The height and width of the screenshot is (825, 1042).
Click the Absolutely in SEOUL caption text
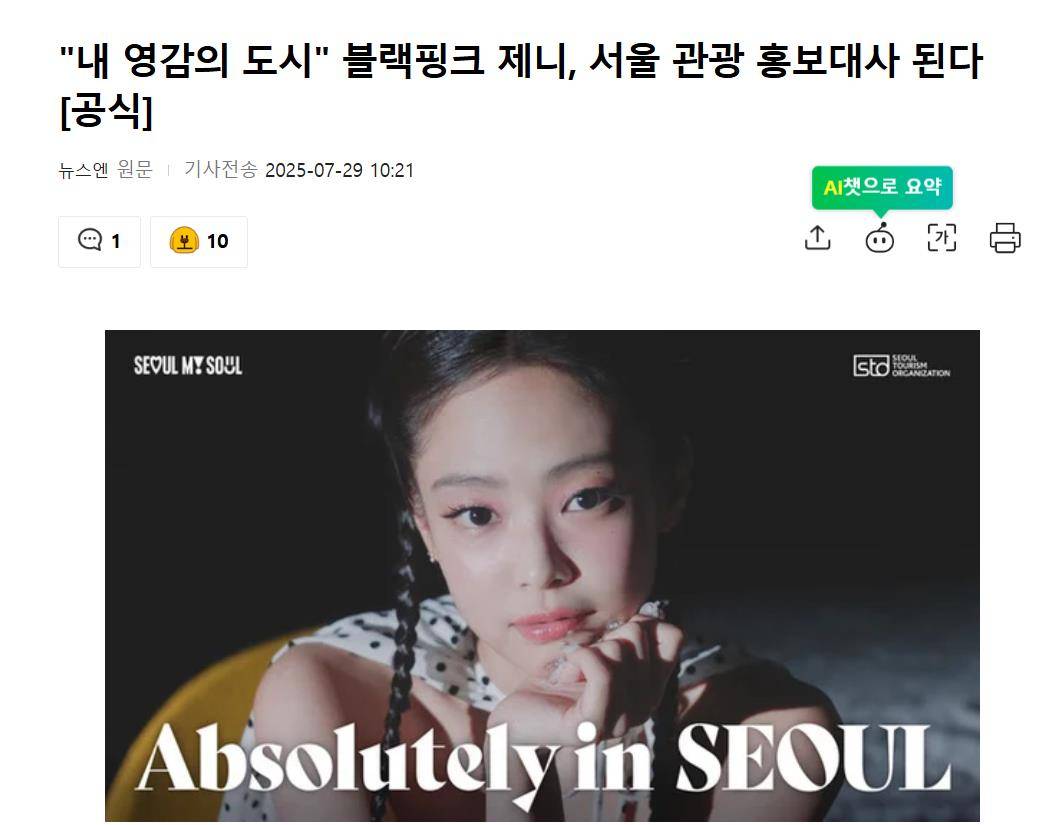click(544, 758)
